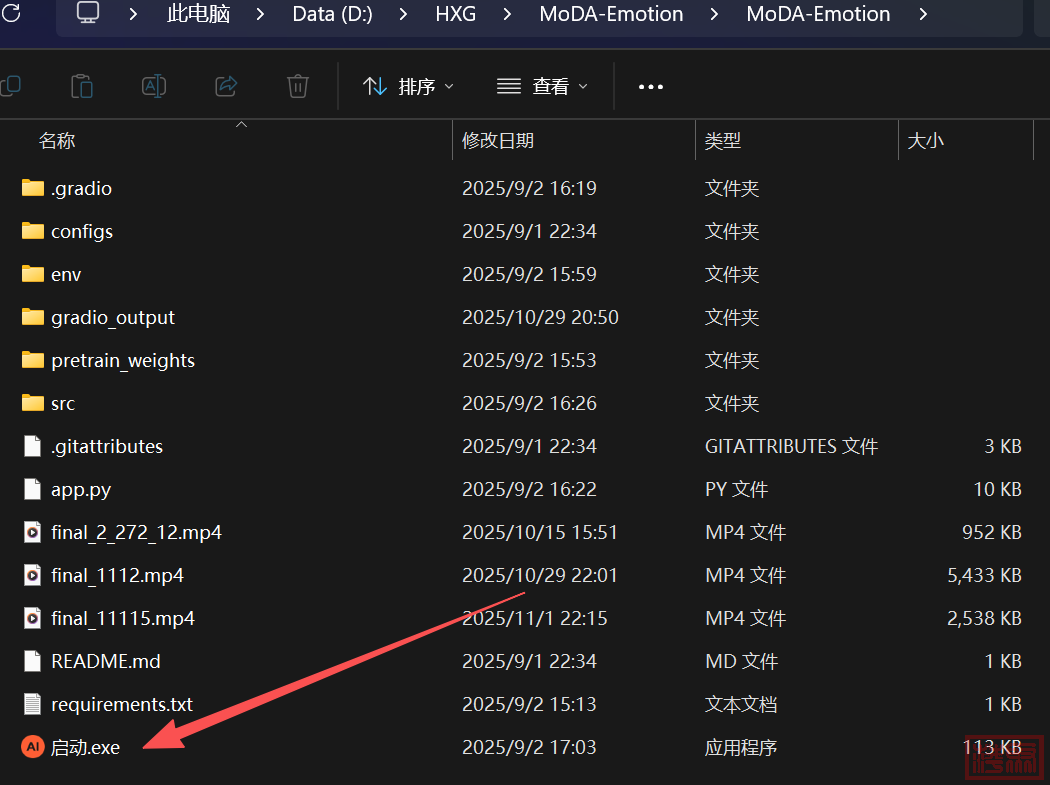
Task: Select the final_1112.mp4 video file icon
Action: coord(33,575)
